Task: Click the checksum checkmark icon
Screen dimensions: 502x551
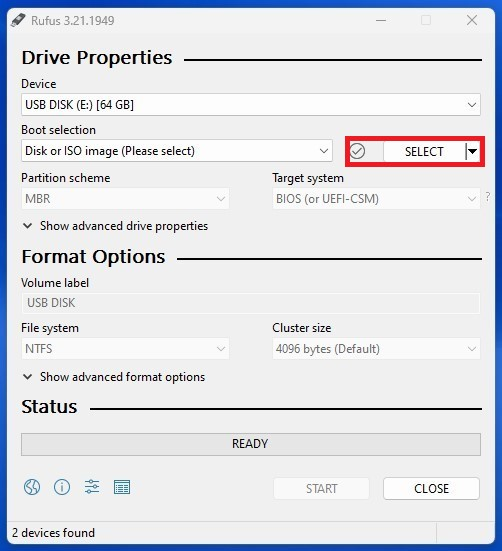Action: point(357,151)
